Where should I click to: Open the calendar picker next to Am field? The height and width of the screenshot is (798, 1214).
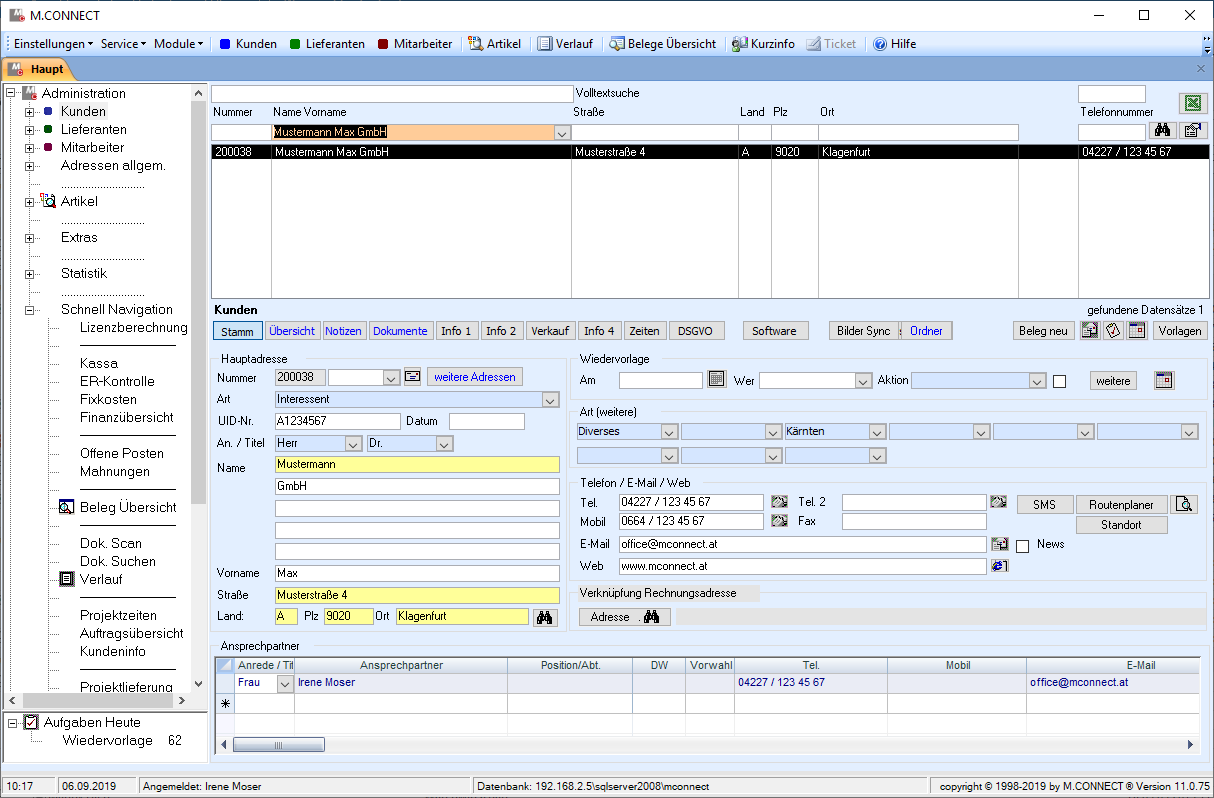[716, 380]
